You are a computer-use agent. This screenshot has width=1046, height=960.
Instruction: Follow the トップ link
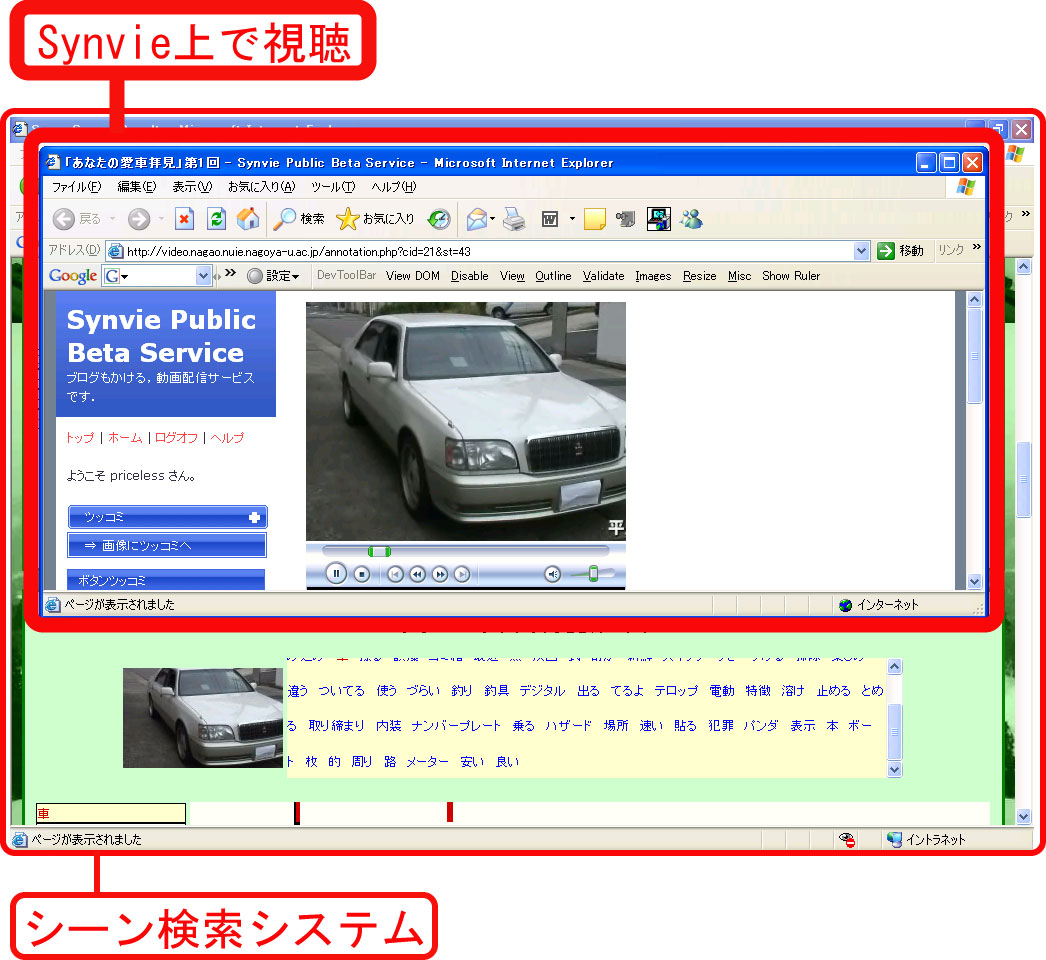pyautogui.click(x=79, y=438)
